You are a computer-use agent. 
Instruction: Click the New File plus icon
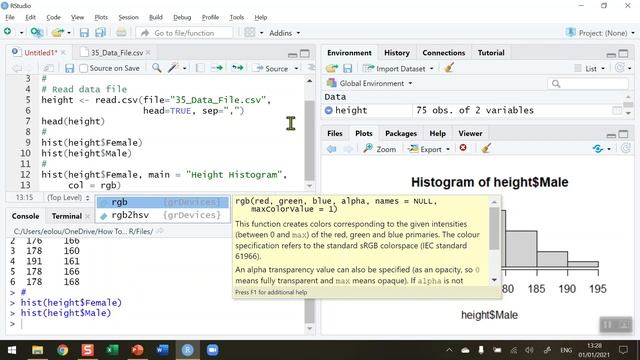[8, 32]
